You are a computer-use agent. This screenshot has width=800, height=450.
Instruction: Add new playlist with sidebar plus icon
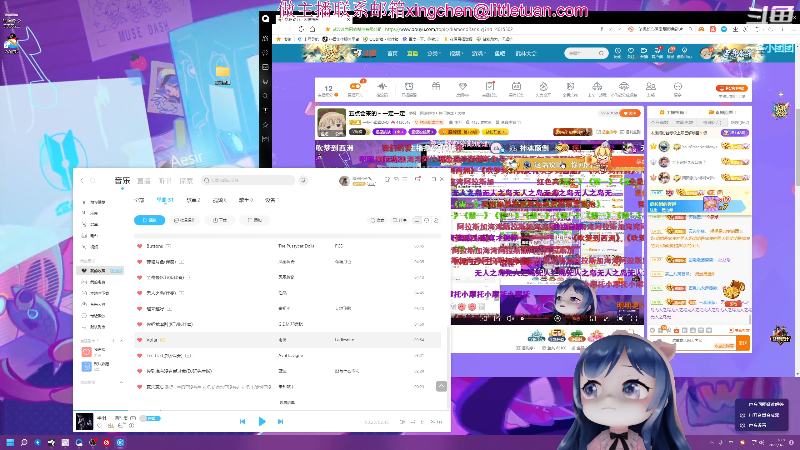coord(113,341)
